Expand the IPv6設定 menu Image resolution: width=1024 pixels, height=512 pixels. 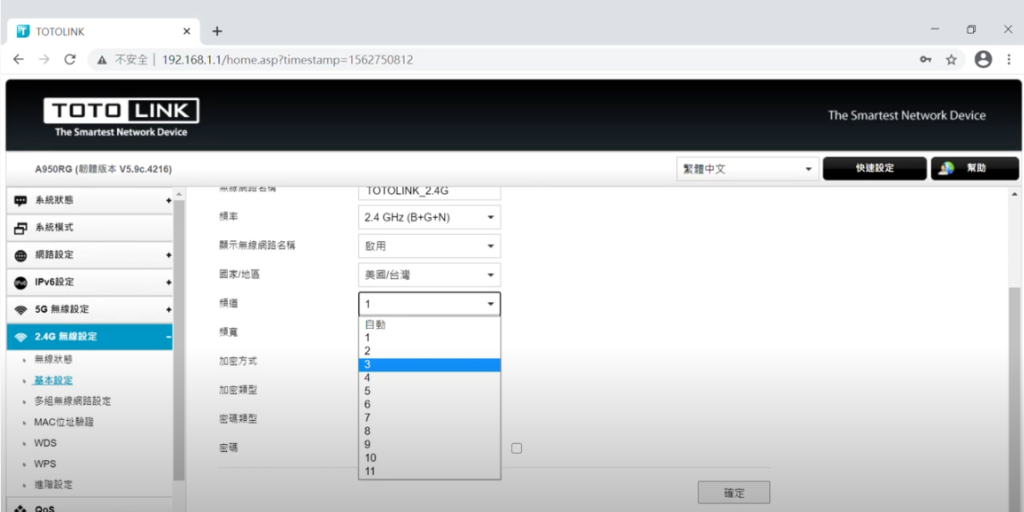[x=168, y=282]
